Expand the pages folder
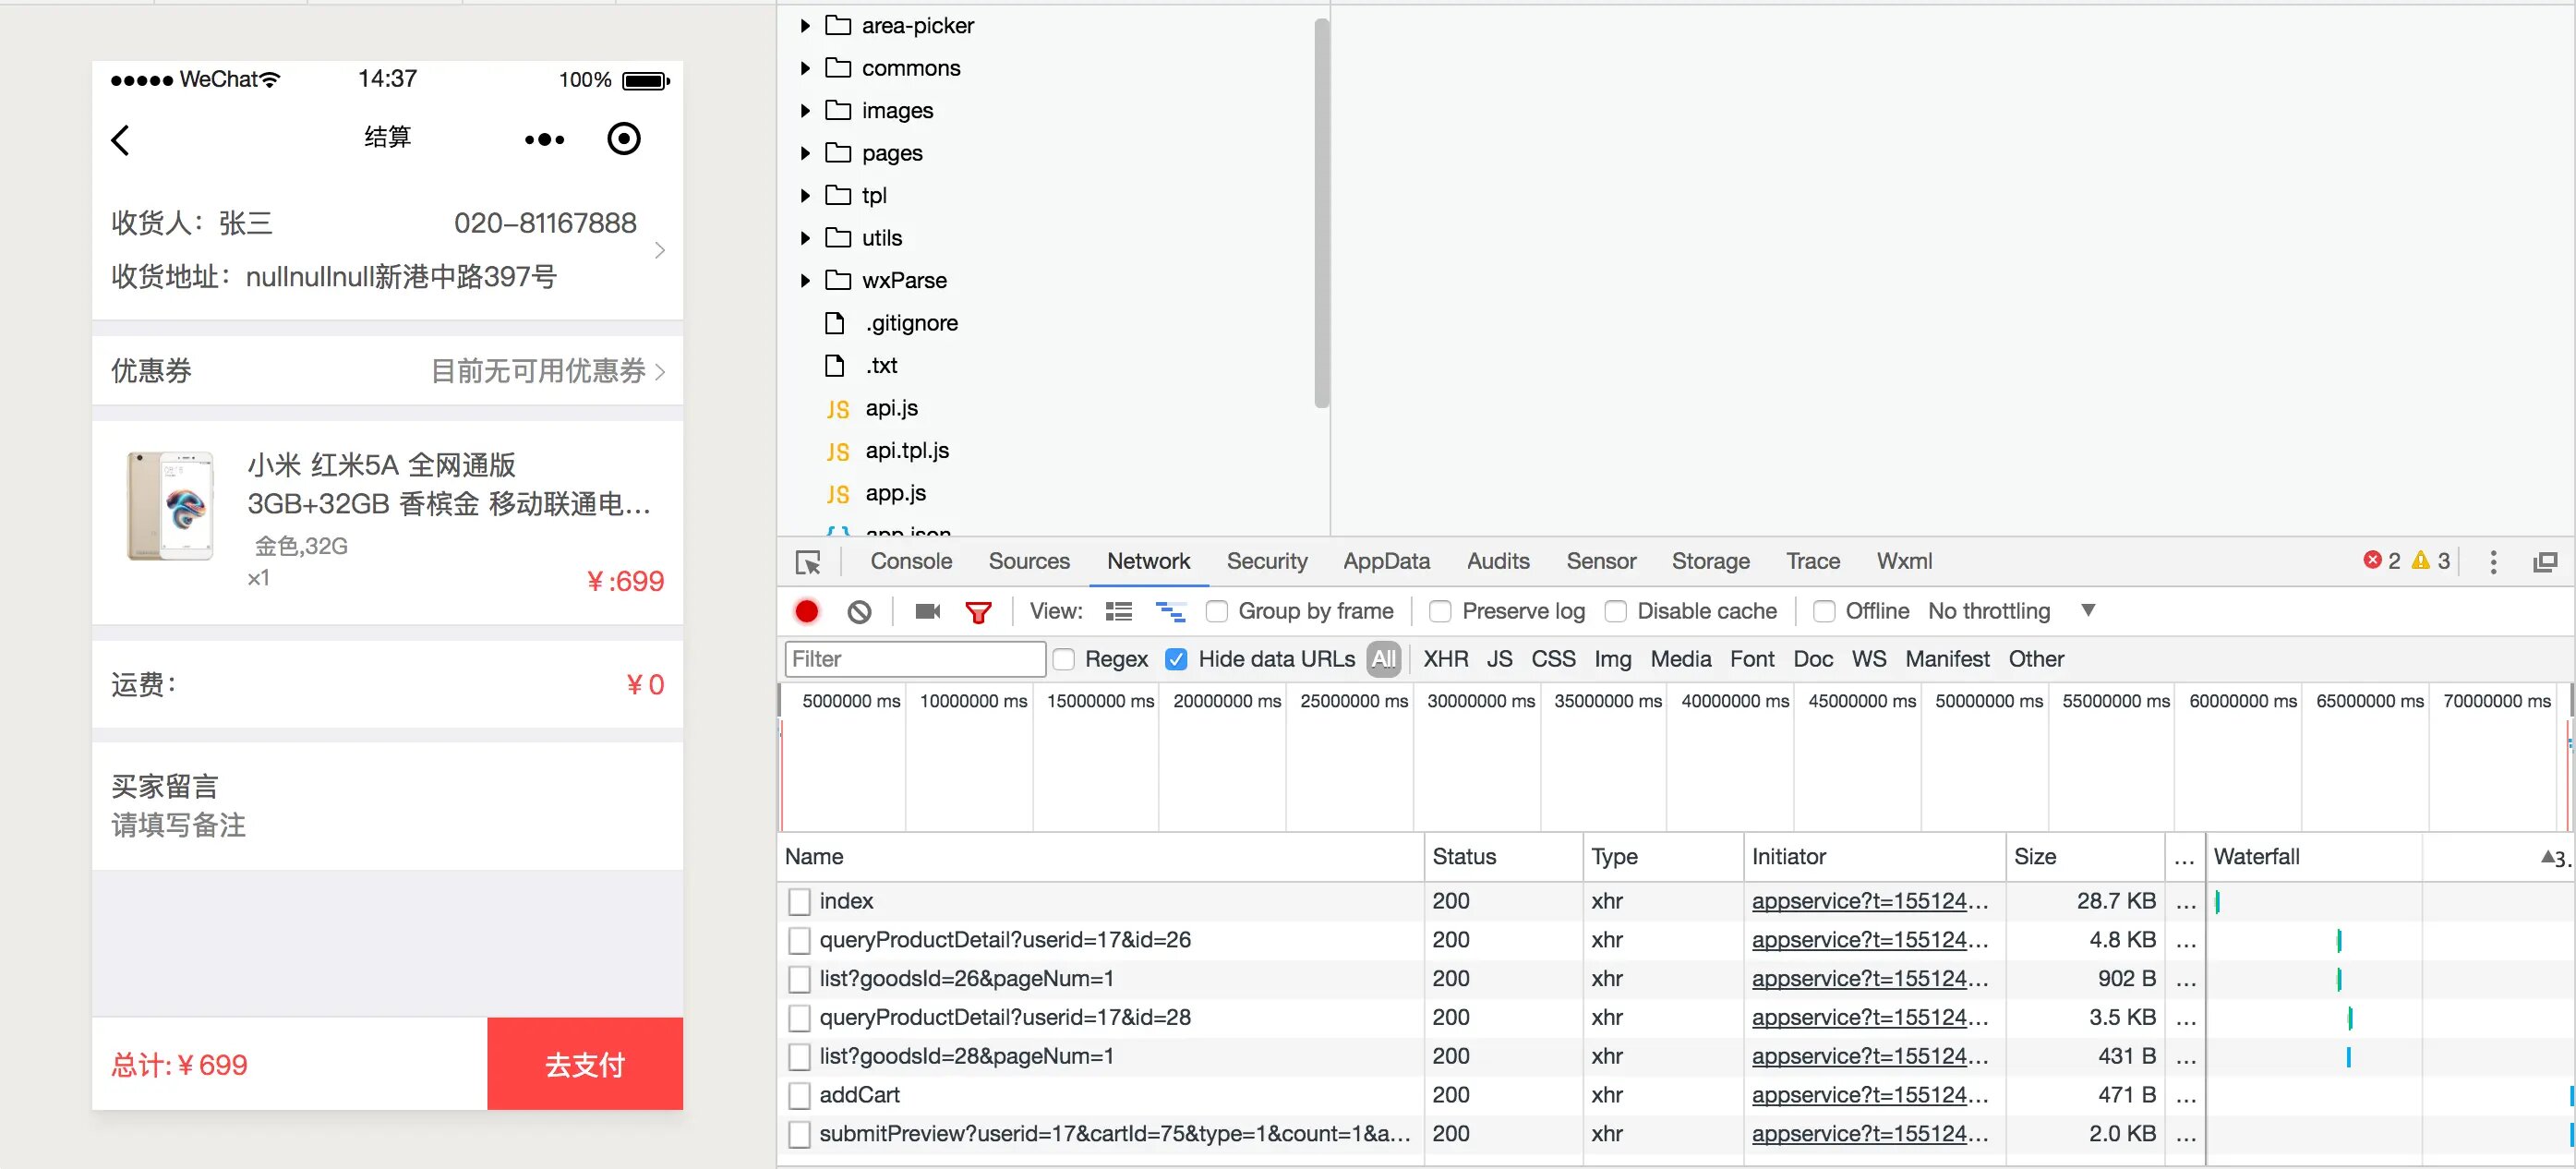Image resolution: width=2576 pixels, height=1169 pixels. [805, 153]
